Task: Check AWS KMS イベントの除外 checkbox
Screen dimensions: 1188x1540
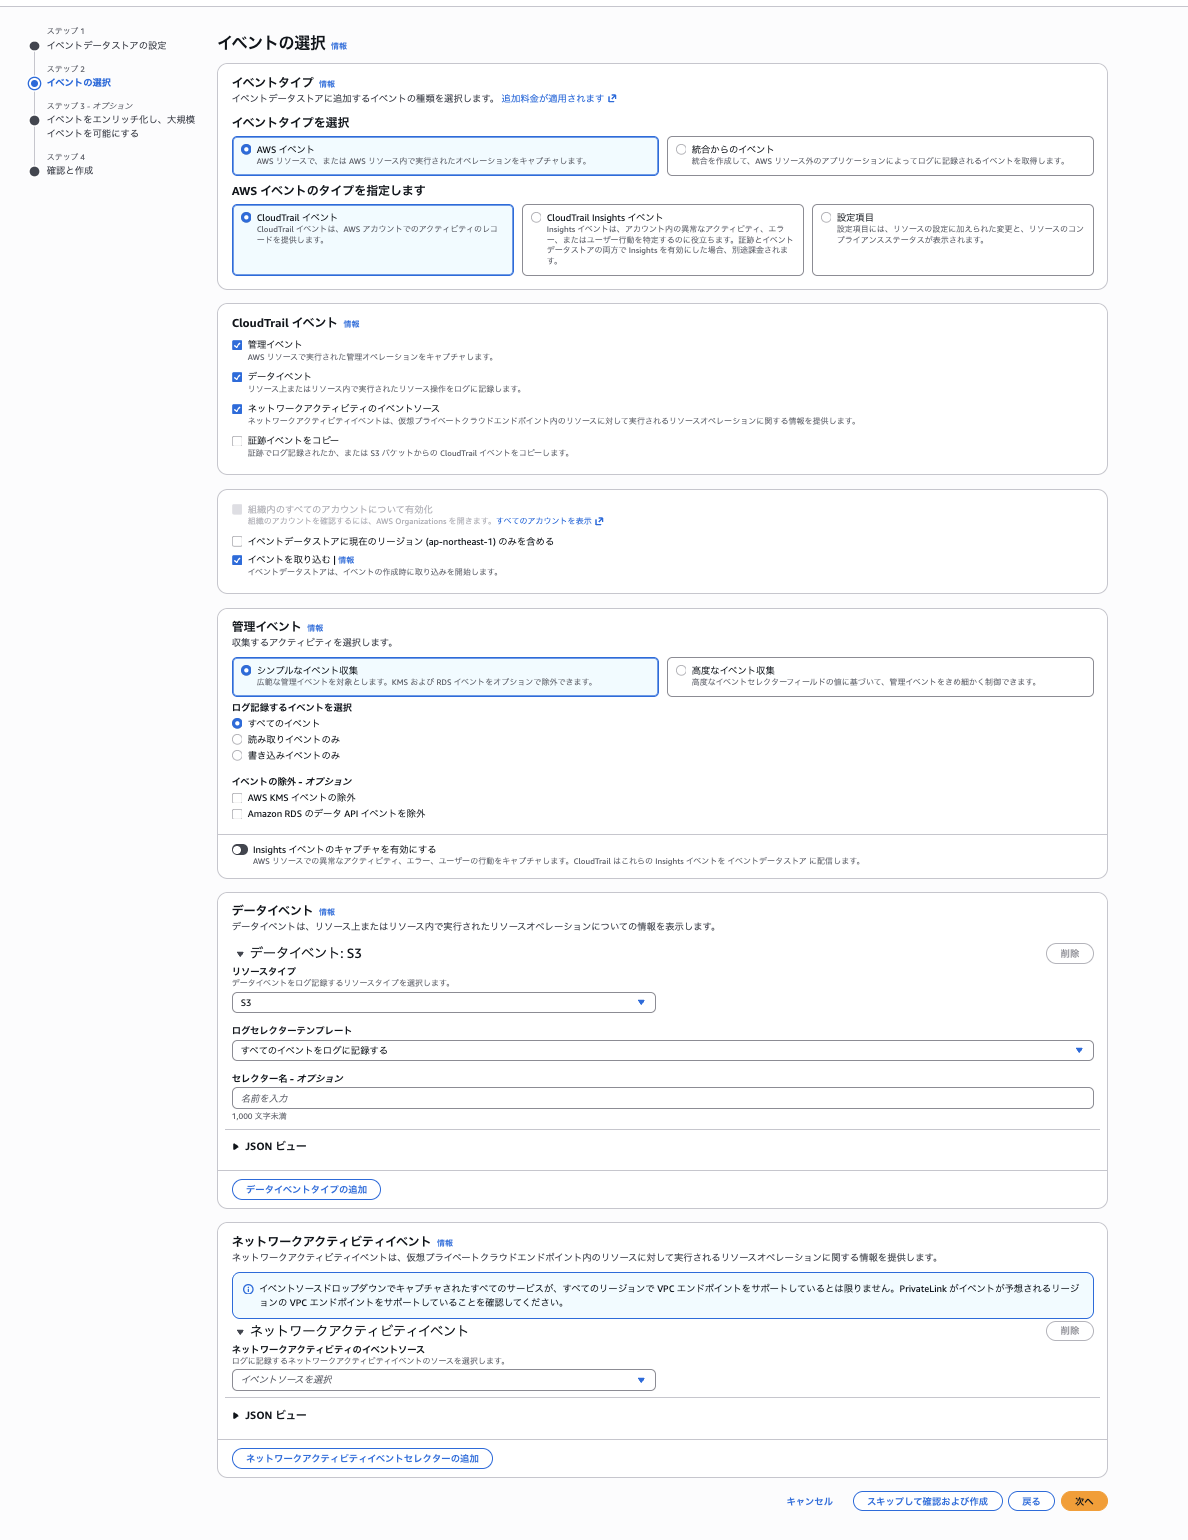Action: [x=237, y=798]
